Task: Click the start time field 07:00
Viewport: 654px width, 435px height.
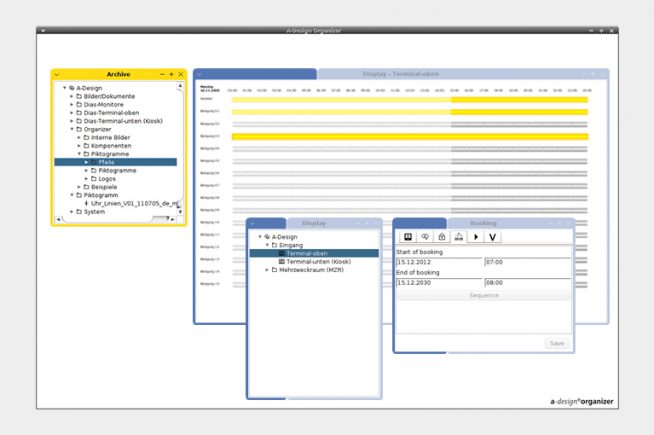Action: (x=527, y=262)
